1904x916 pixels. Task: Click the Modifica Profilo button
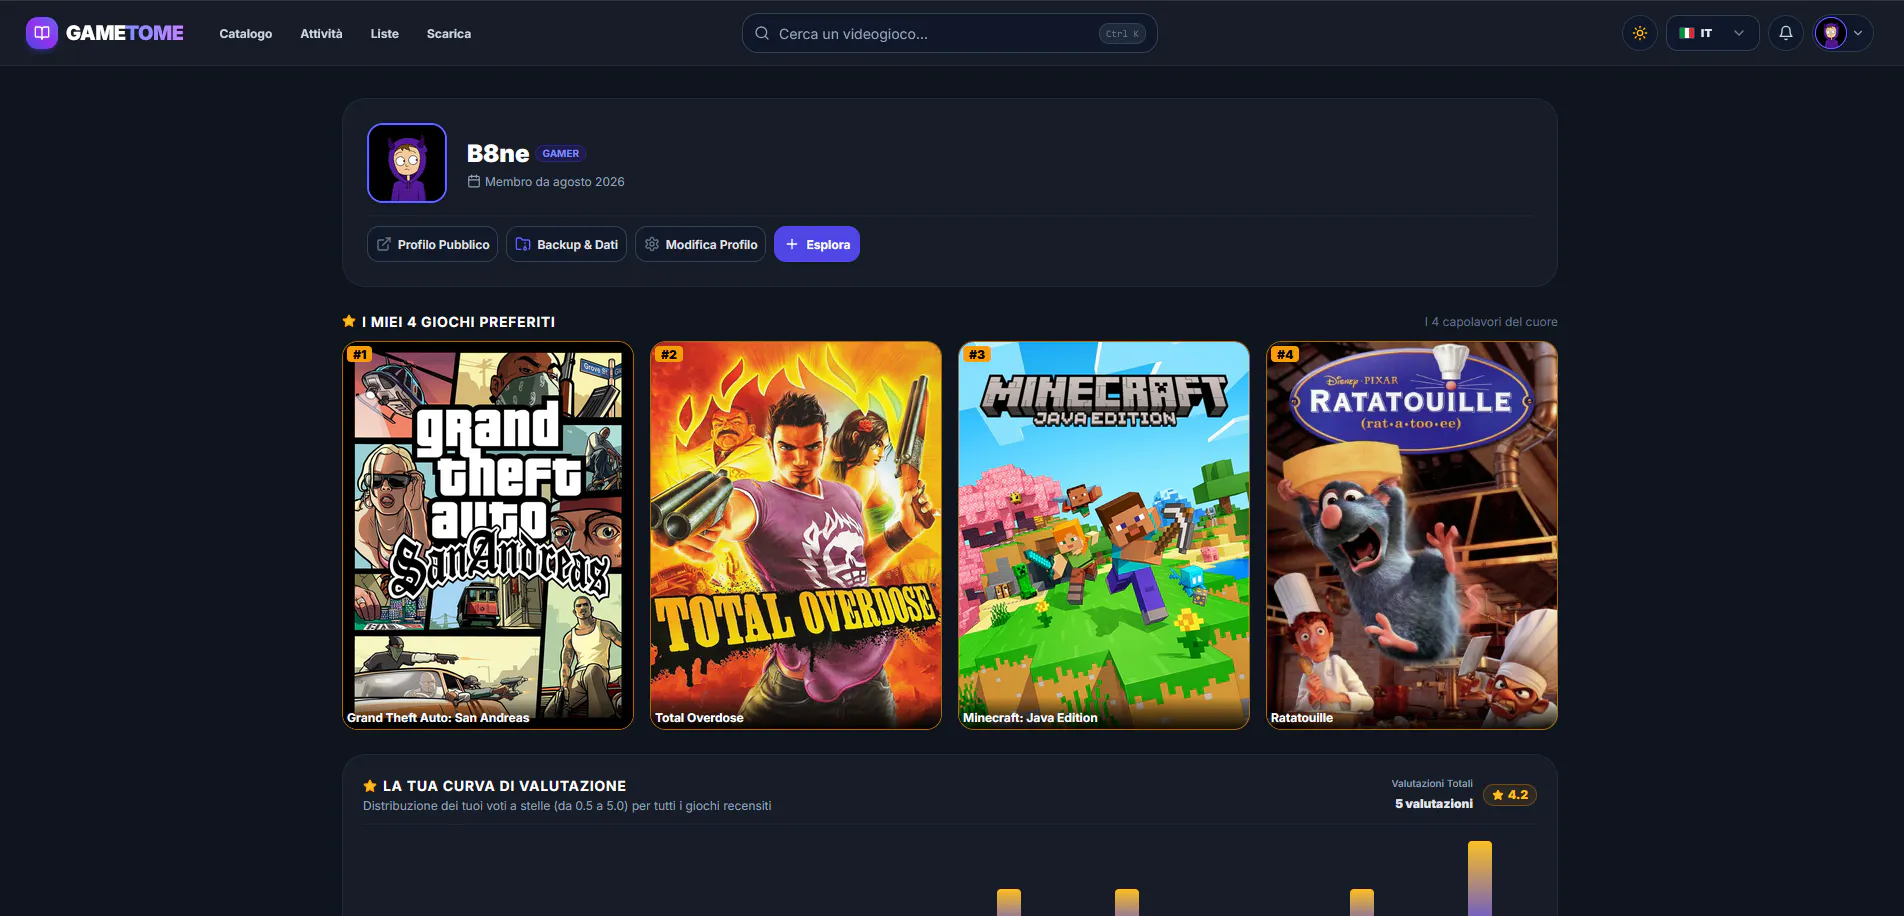click(700, 244)
